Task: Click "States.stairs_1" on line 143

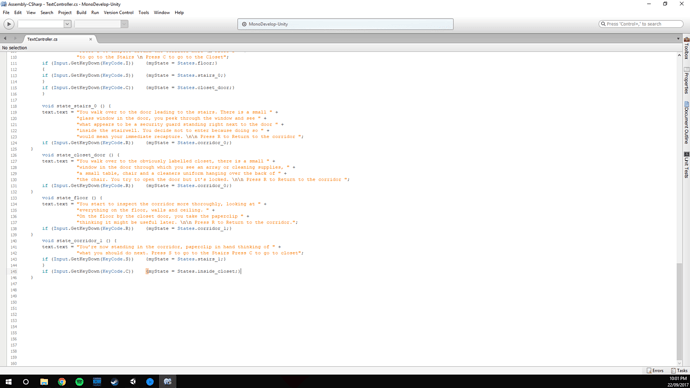Action: click(x=200, y=259)
